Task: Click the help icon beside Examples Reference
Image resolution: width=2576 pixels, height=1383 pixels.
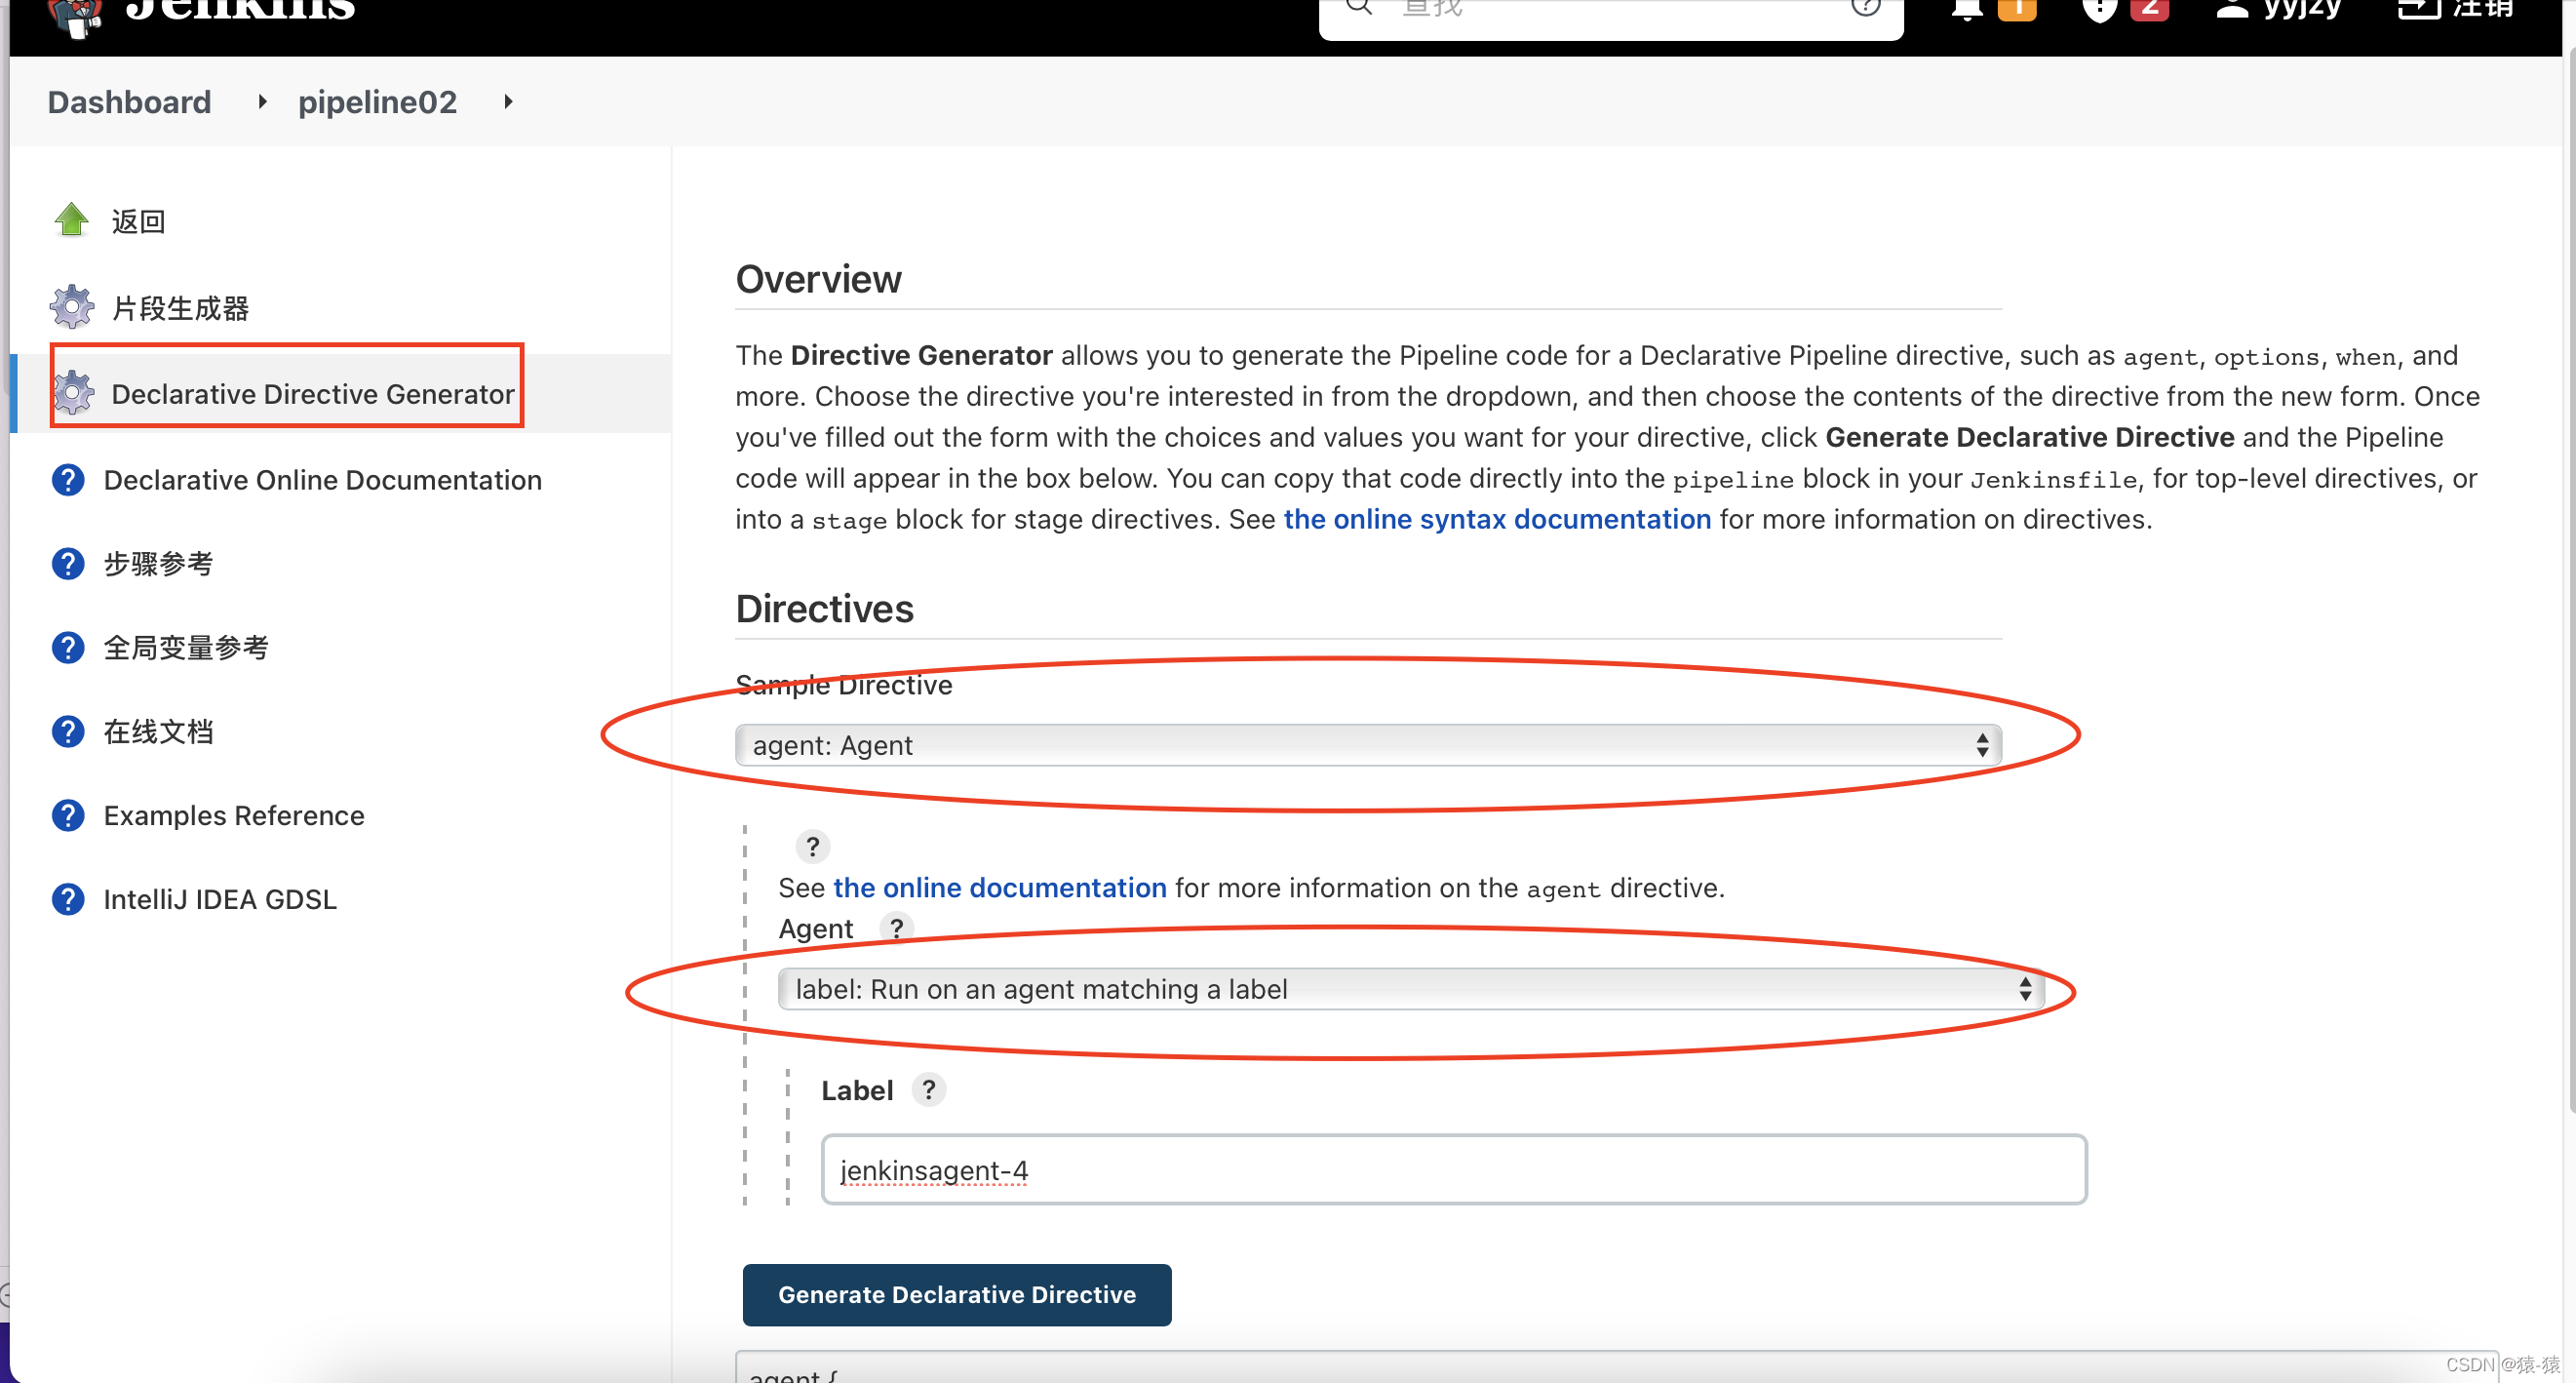Action: tap(67, 816)
